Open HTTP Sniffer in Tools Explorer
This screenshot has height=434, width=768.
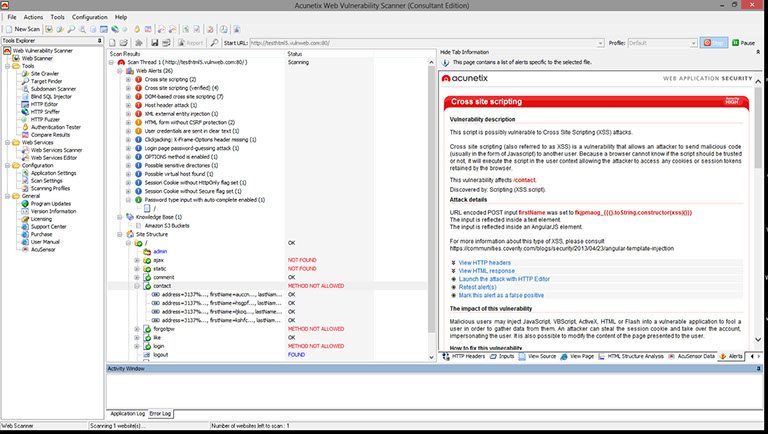click(45, 112)
